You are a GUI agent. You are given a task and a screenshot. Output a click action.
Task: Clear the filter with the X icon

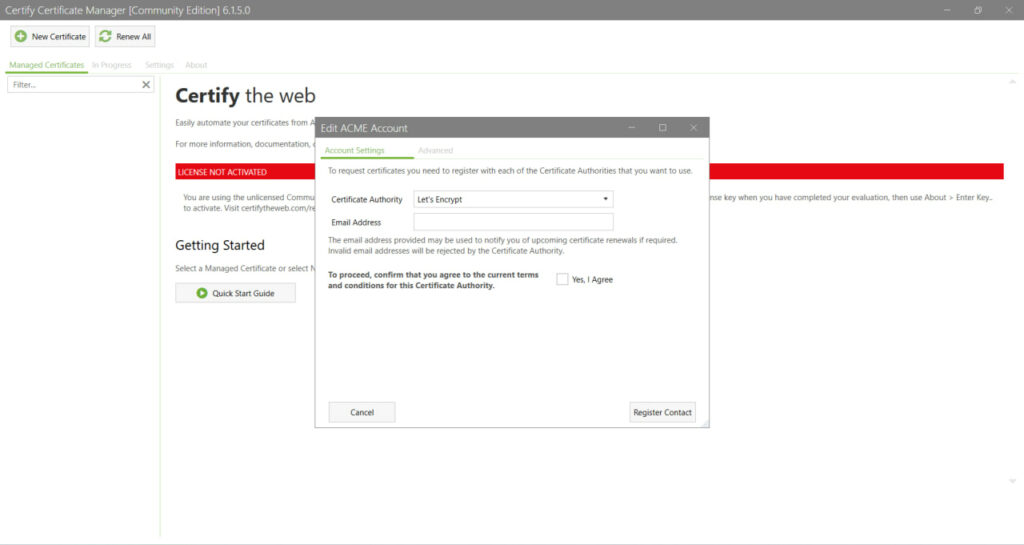(146, 85)
